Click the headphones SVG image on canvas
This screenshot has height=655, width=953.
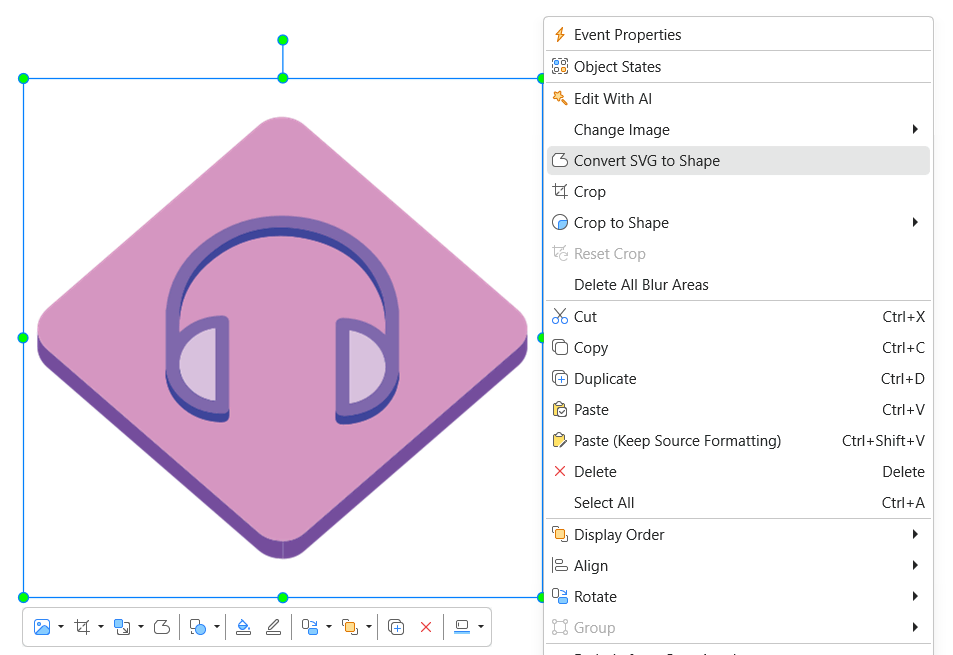tap(282, 338)
